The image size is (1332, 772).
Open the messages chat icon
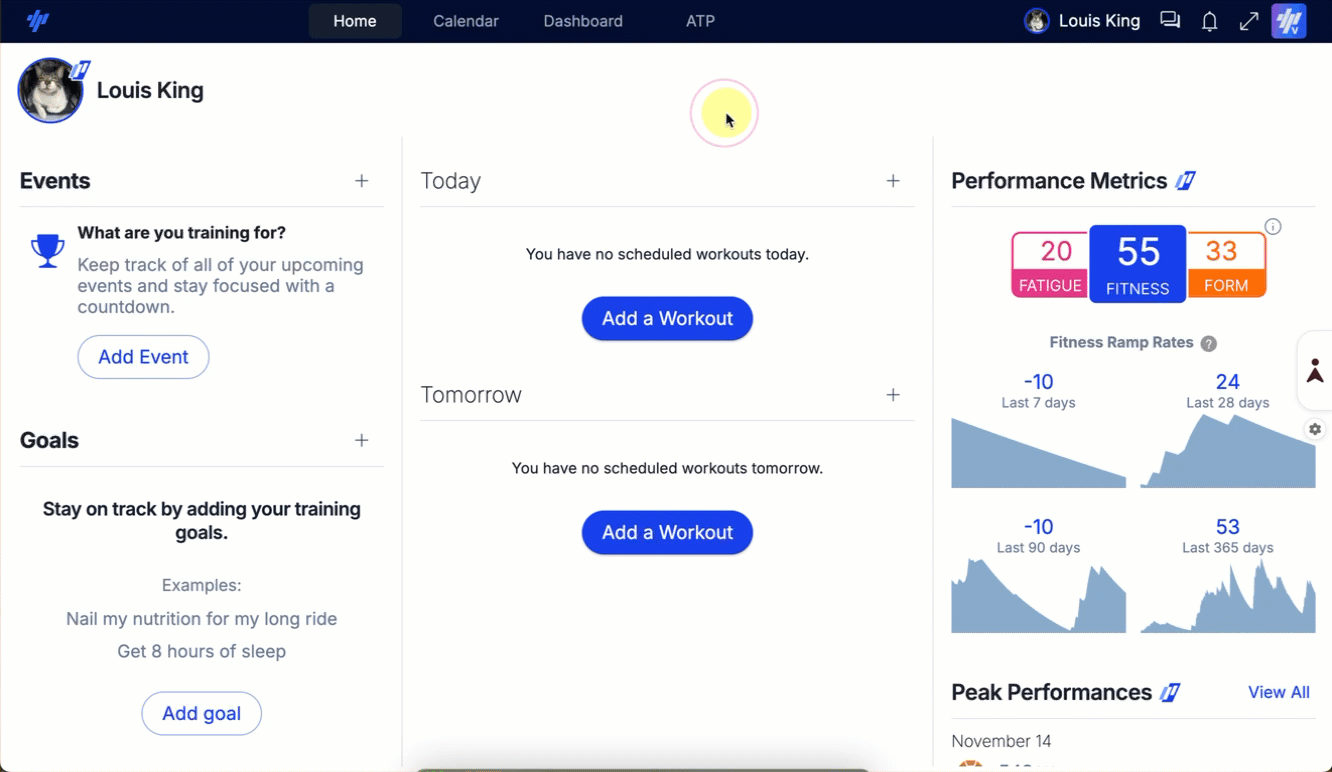pyautogui.click(x=1170, y=21)
